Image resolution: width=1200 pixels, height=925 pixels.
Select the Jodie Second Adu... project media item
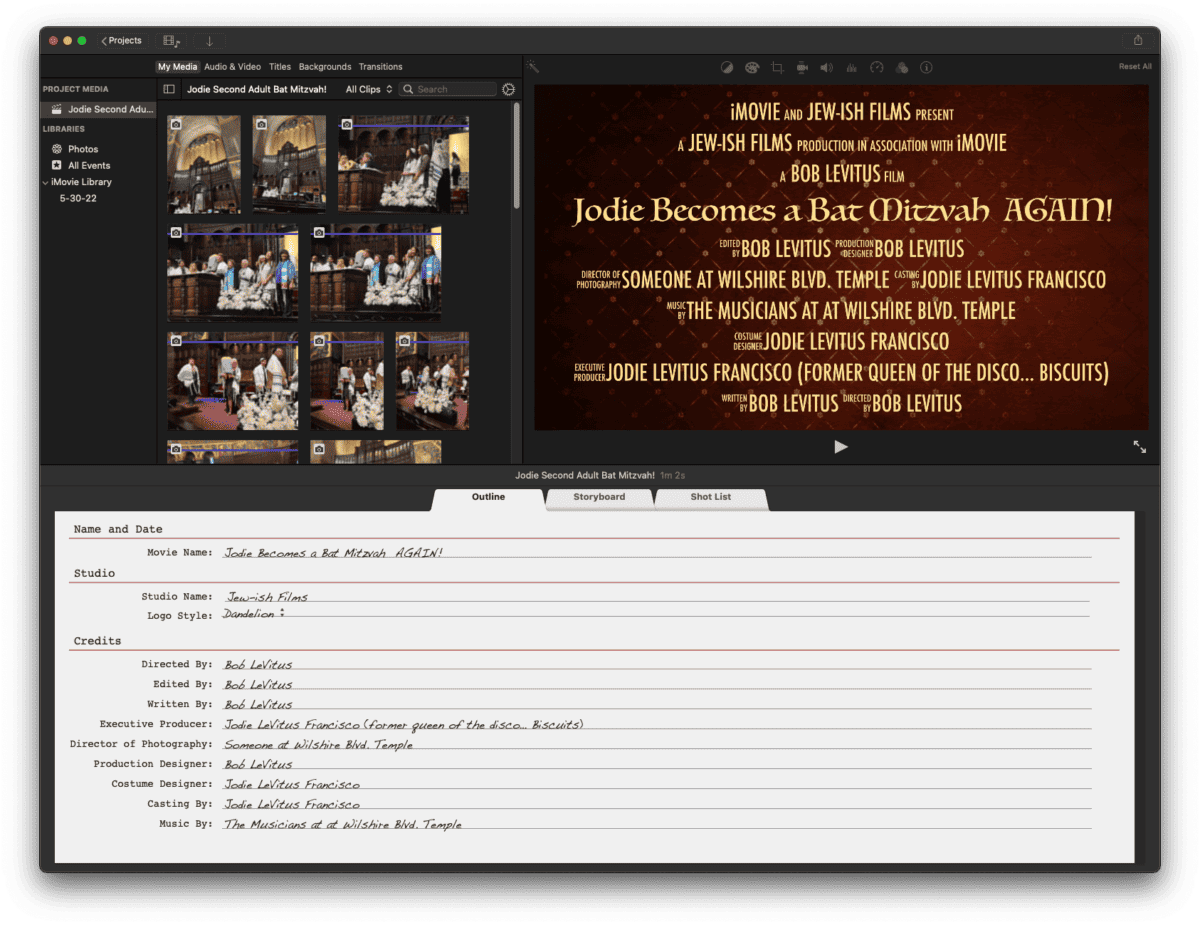click(x=98, y=109)
